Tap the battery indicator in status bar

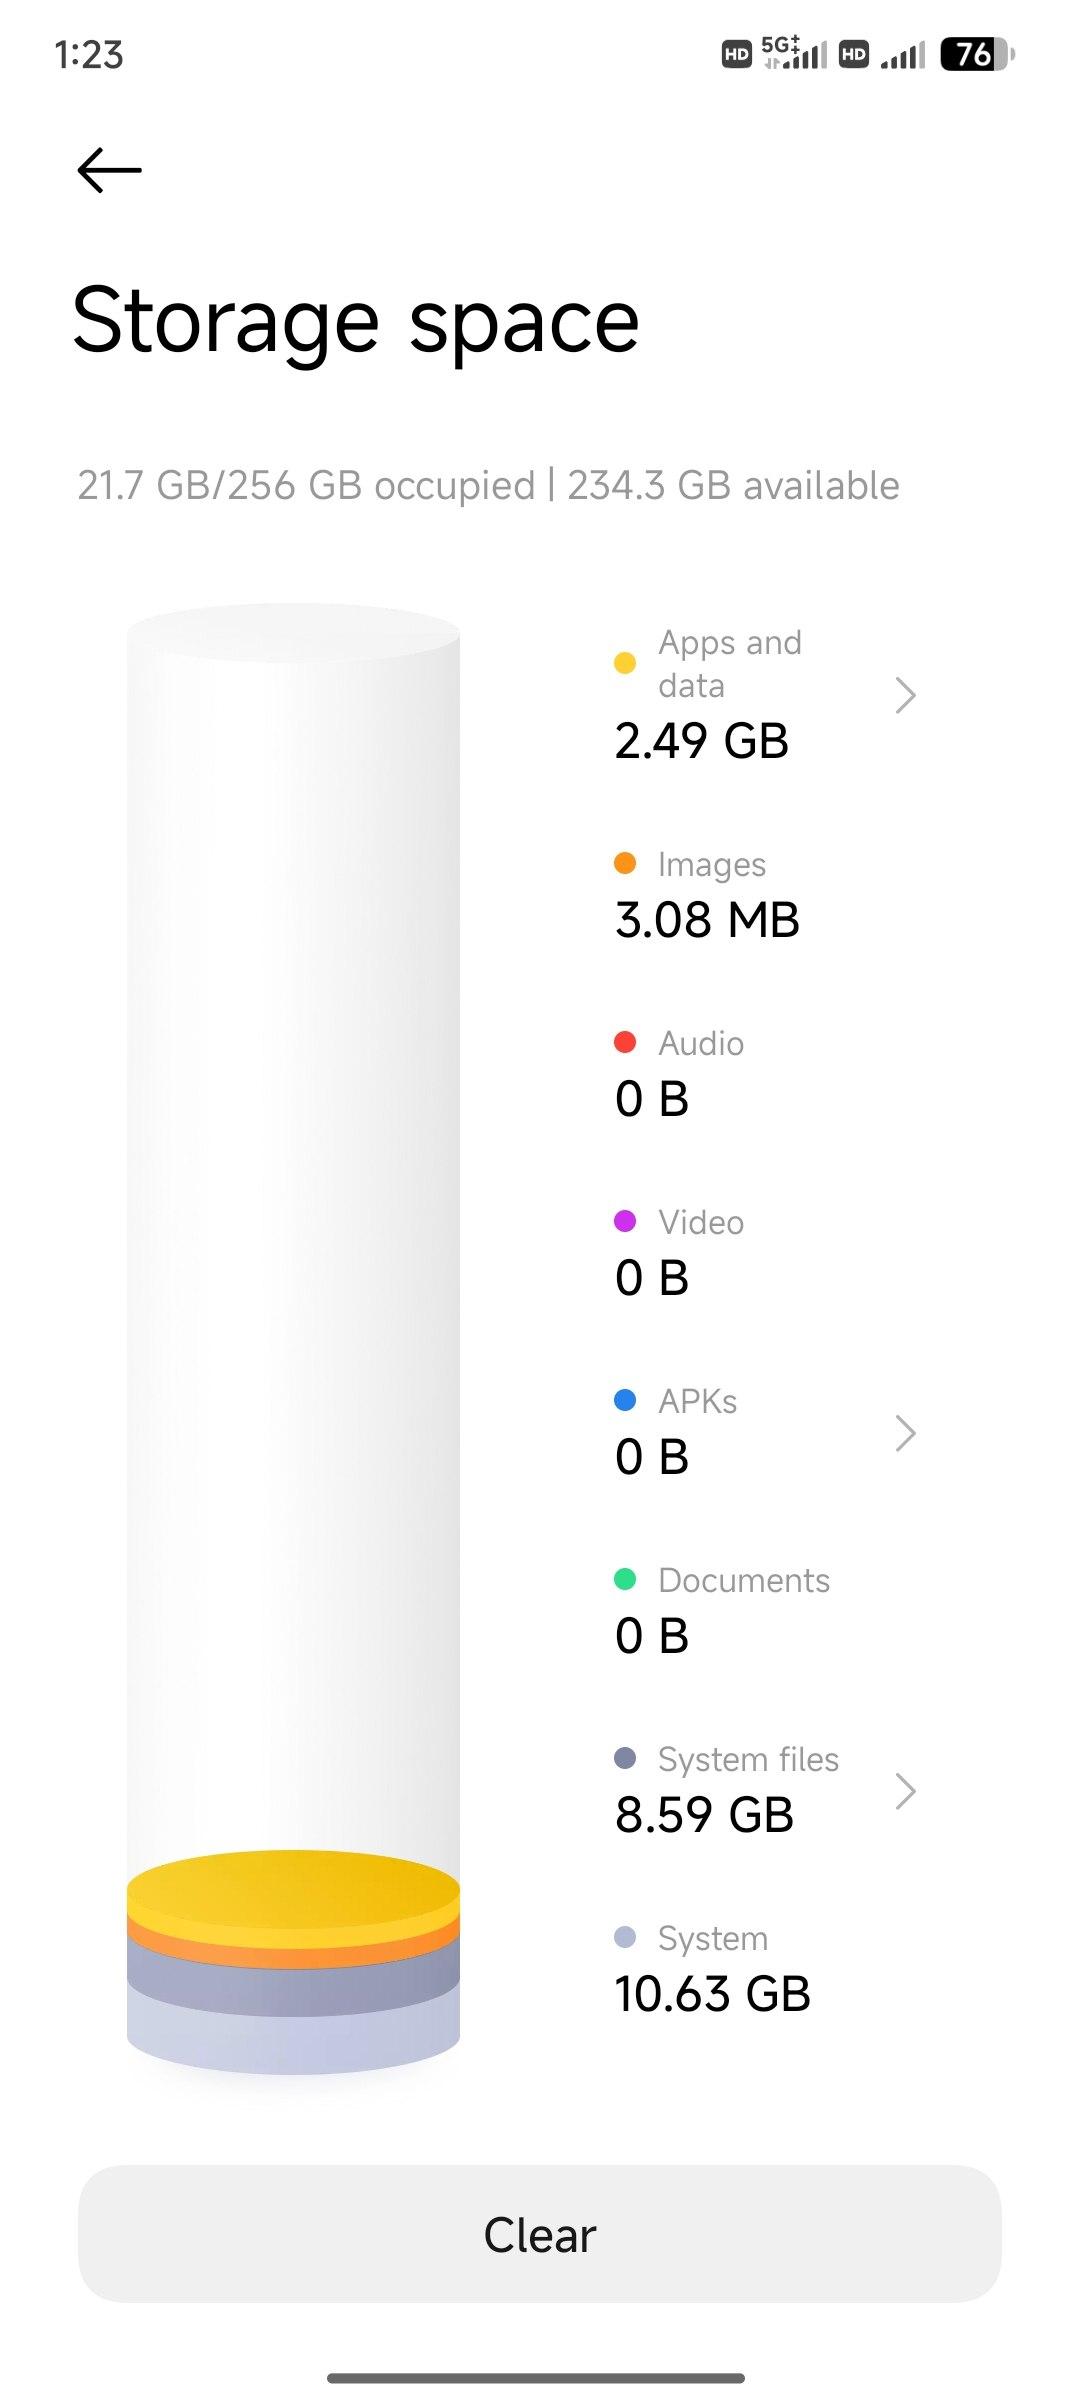[x=976, y=54]
